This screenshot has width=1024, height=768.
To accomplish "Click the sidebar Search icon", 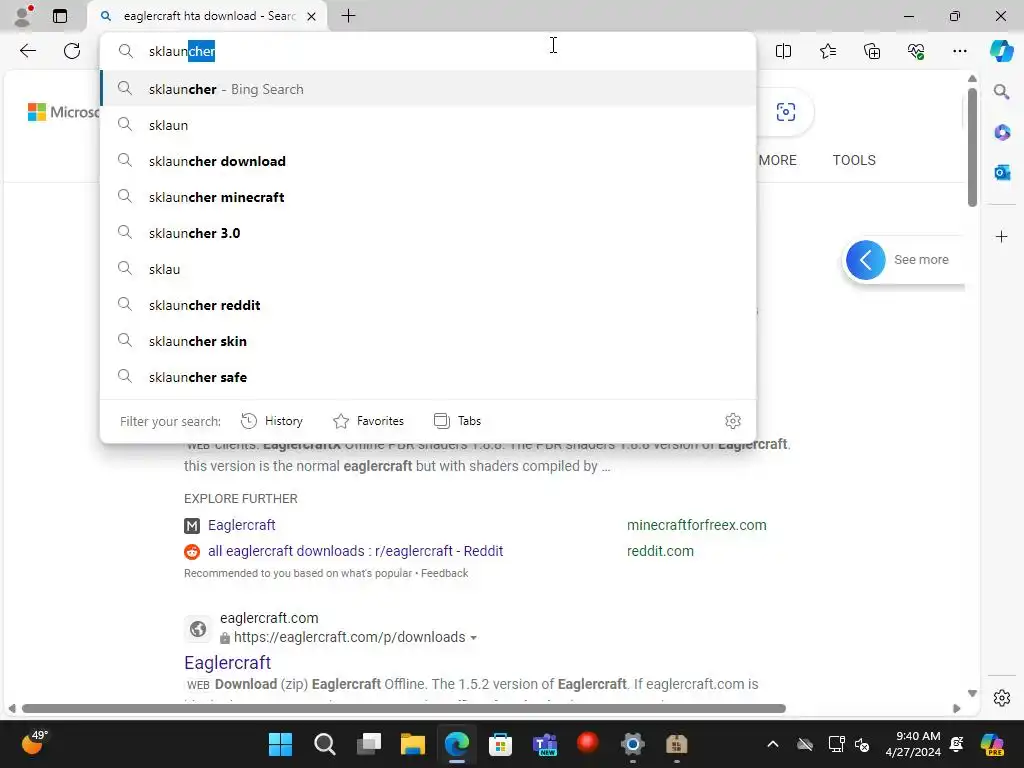I will click(1002, 91).
